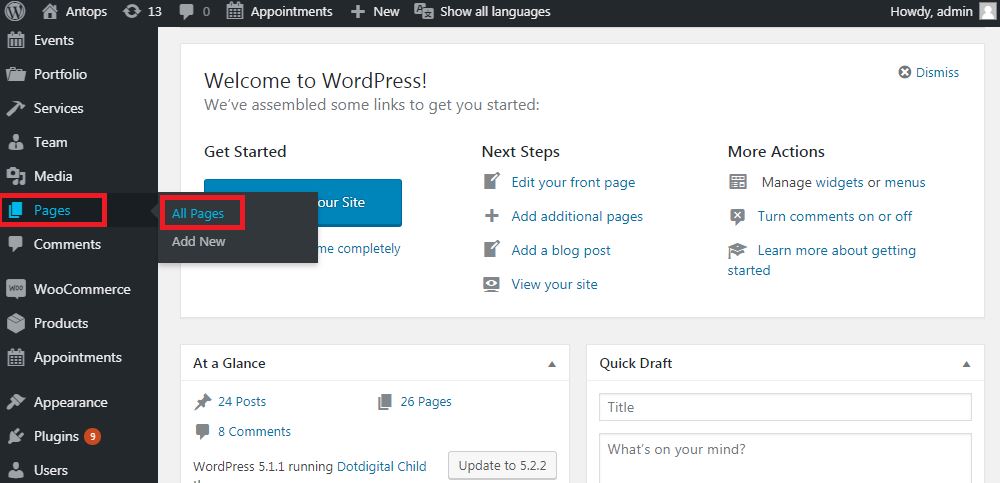Click the Media icon in sidebar
This screenshot has height=483, width=1000.
(x=16, y=176)
